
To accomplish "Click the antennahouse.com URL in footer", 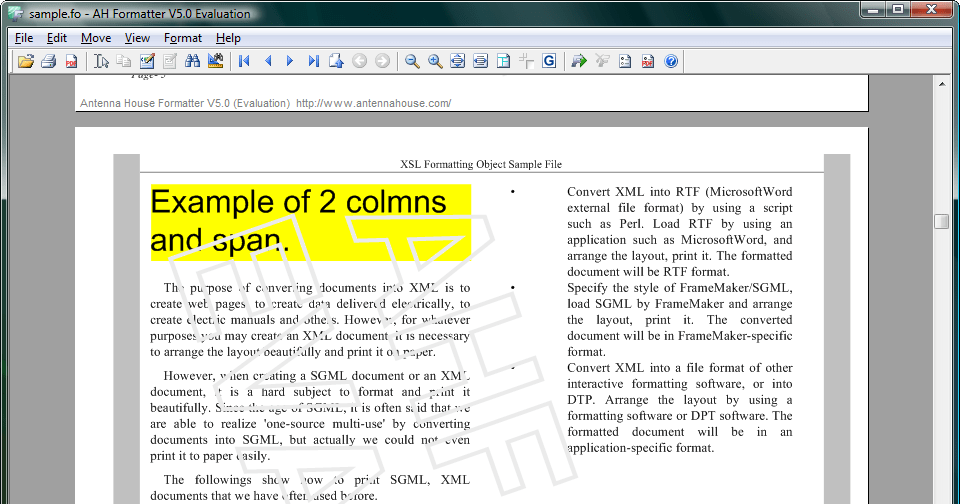I will [x=373, y=103].
